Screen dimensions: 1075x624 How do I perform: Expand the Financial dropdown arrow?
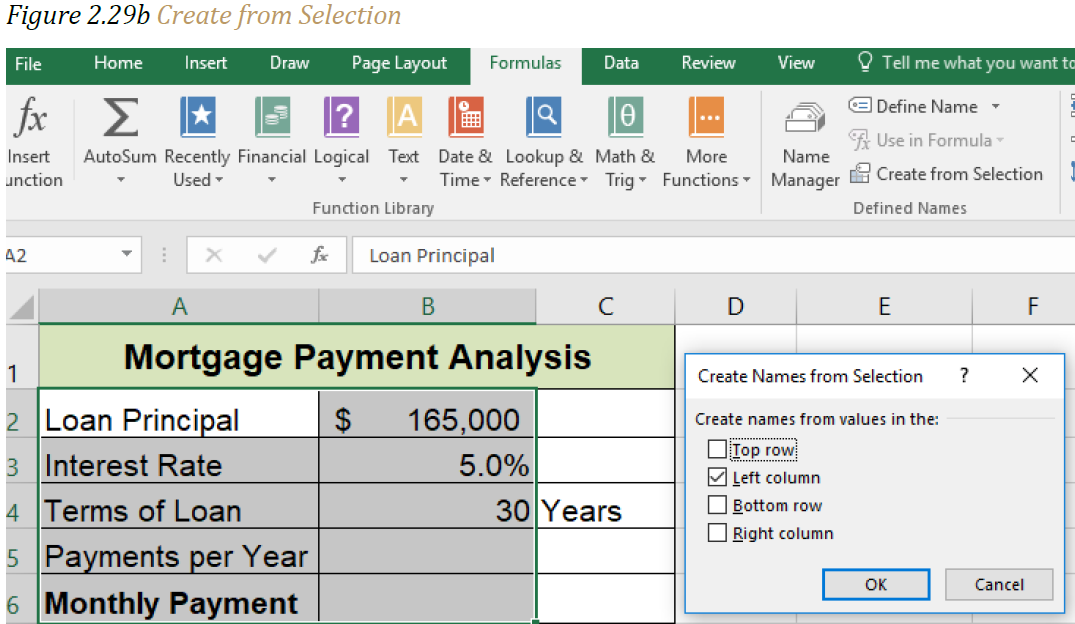click(x=271, y=180)
